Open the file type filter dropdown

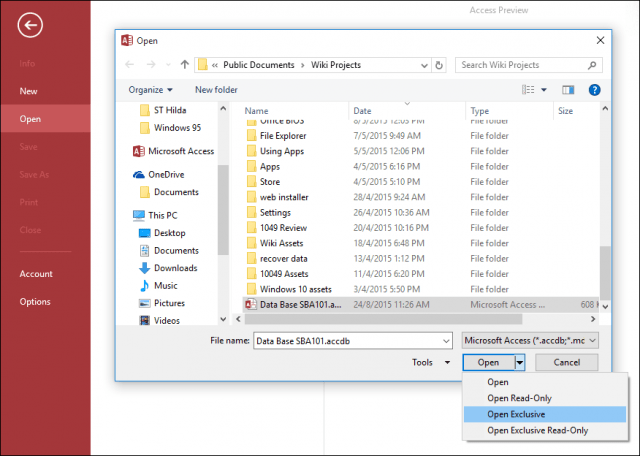530,340
